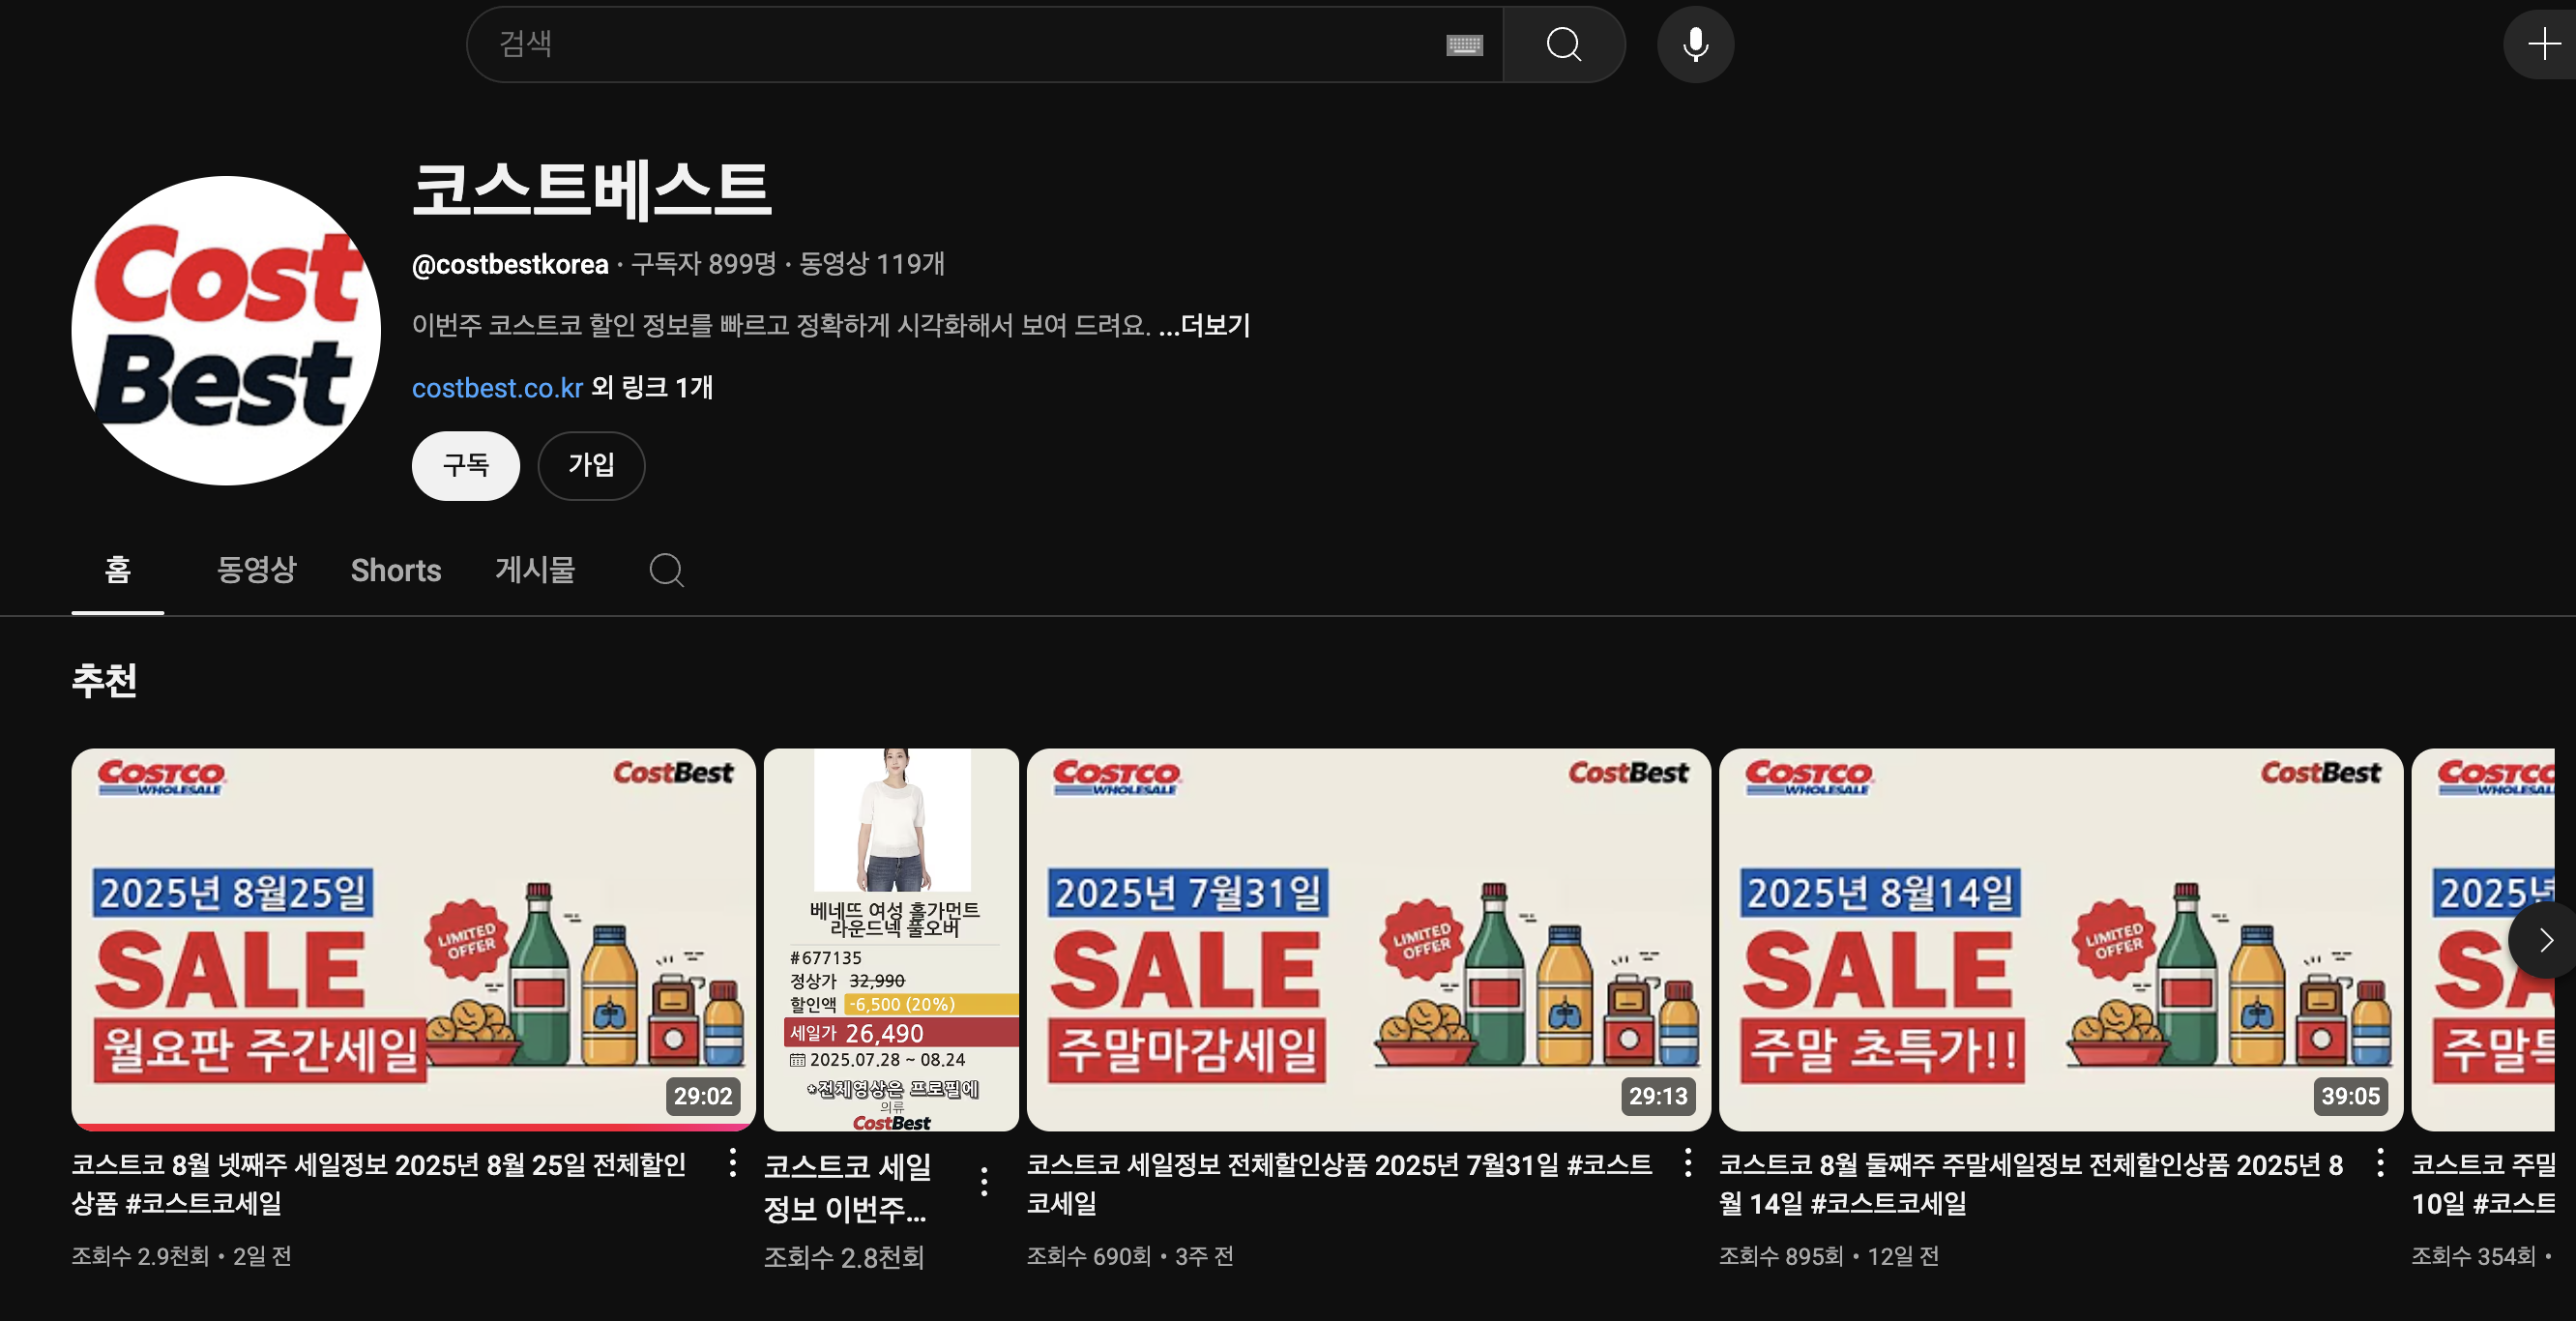Screen dimensions: 2576x1321
Task: Switch to the Shorts tab
Action: [x=396, y=570]
